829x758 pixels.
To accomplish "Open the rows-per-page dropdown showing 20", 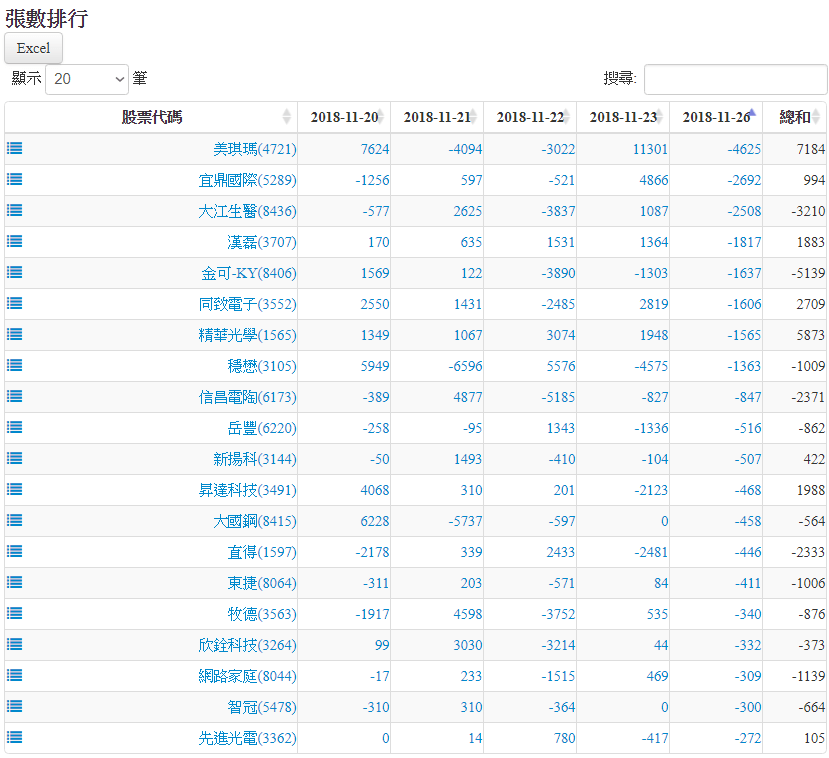I will coord(87,78).
